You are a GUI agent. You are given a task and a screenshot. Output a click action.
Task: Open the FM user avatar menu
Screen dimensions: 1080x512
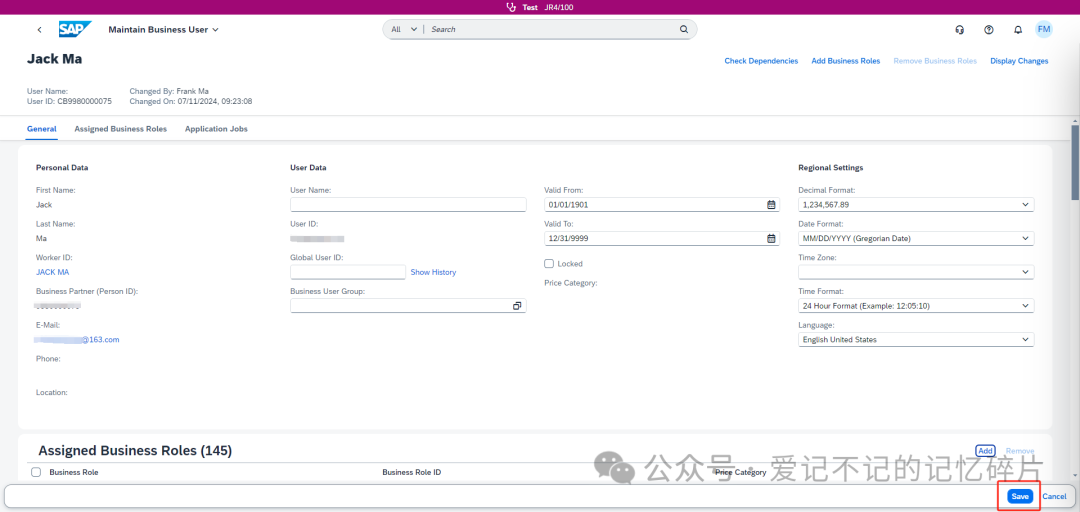click(x=1043, y=29)
